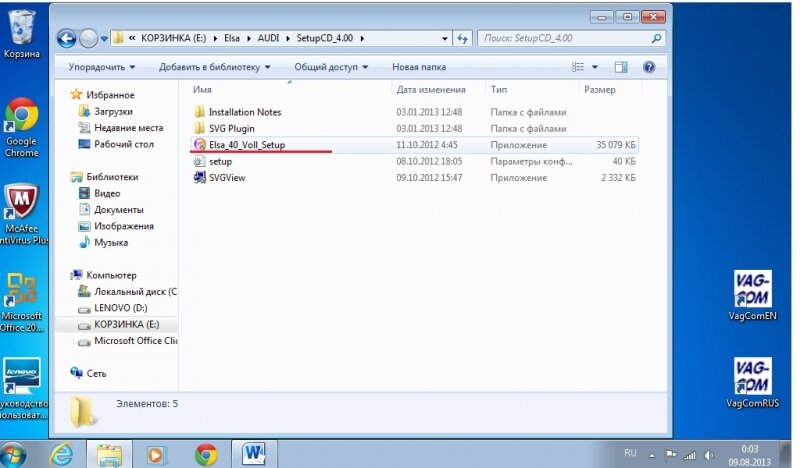Open the McAfee AntiVirus desktop shortcut

coord(21,214)
